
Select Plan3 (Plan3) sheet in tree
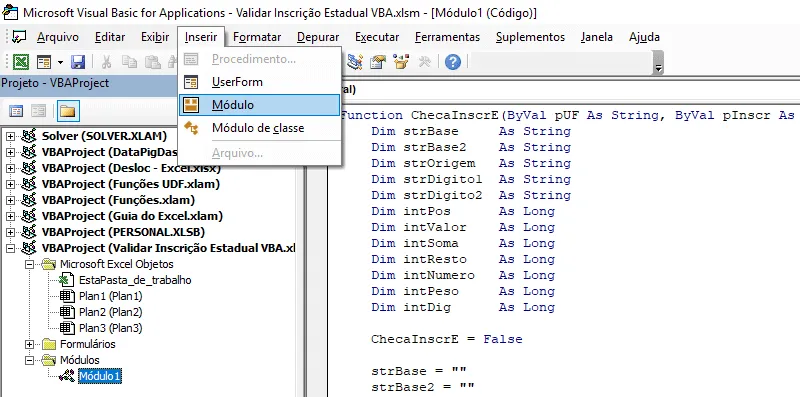110,328
